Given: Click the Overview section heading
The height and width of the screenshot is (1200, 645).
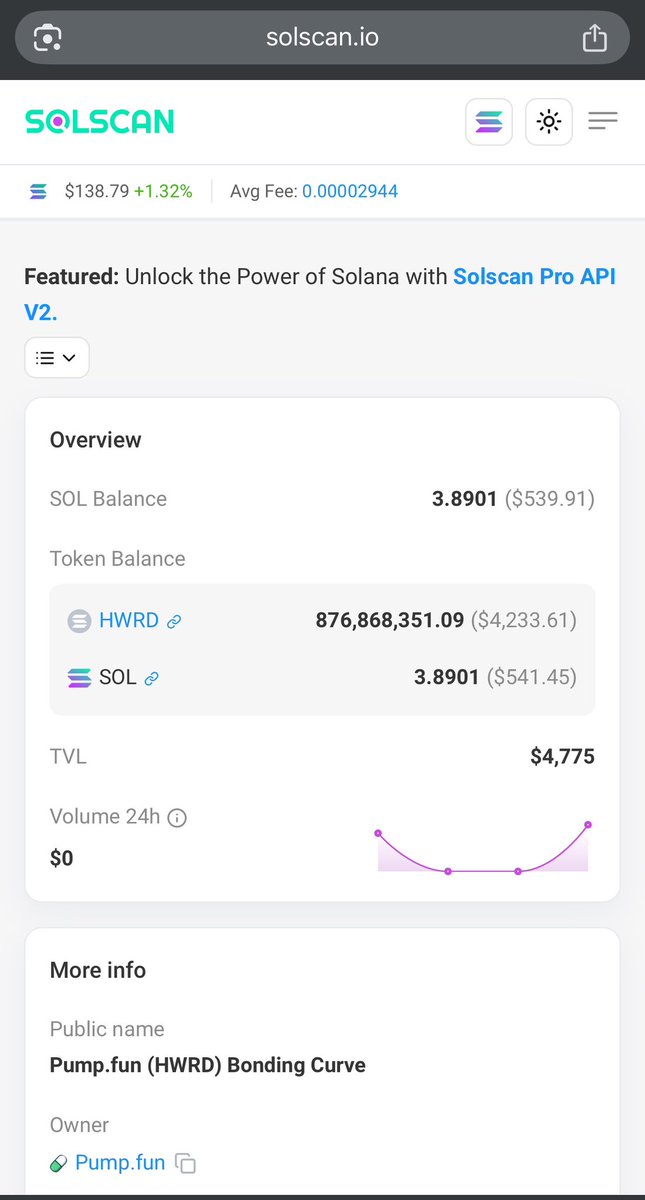Looking at the screenshot, I should click(96, 440).
